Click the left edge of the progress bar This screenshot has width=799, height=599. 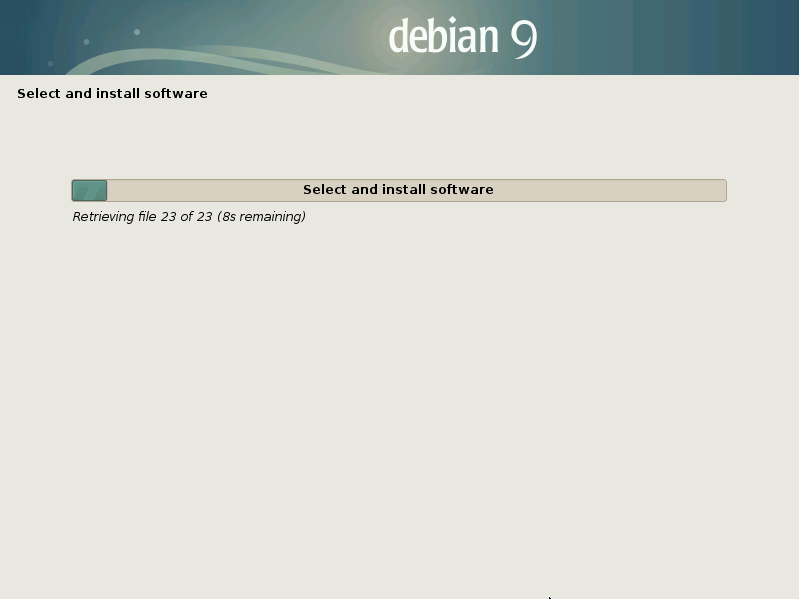(74, 190)
